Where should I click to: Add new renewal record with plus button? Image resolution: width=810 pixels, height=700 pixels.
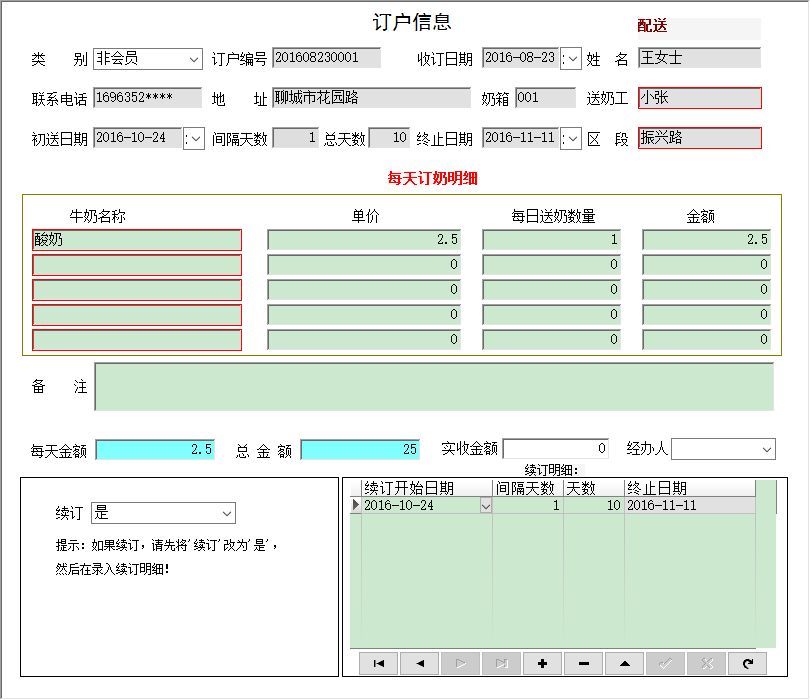tap(542, 663)
